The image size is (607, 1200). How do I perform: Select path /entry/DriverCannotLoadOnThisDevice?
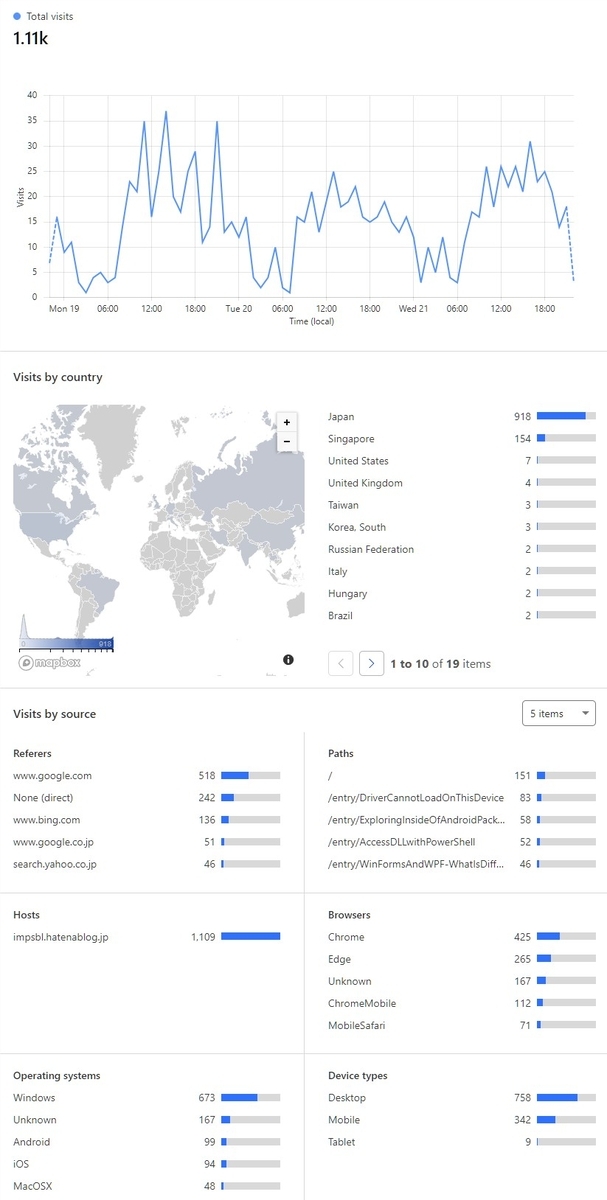tap(462, 797)
